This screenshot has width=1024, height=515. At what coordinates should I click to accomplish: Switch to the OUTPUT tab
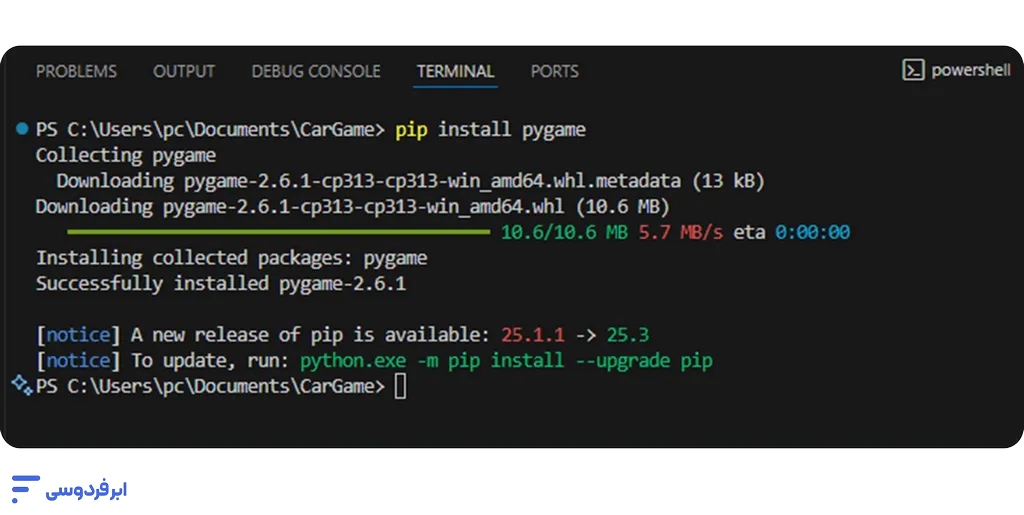[x=184, y=71]
